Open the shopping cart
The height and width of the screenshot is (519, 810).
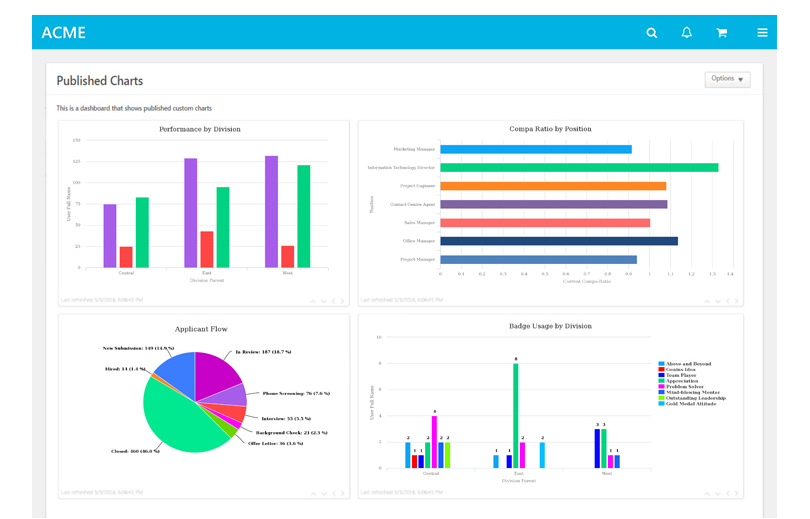(x=722, y=33)
